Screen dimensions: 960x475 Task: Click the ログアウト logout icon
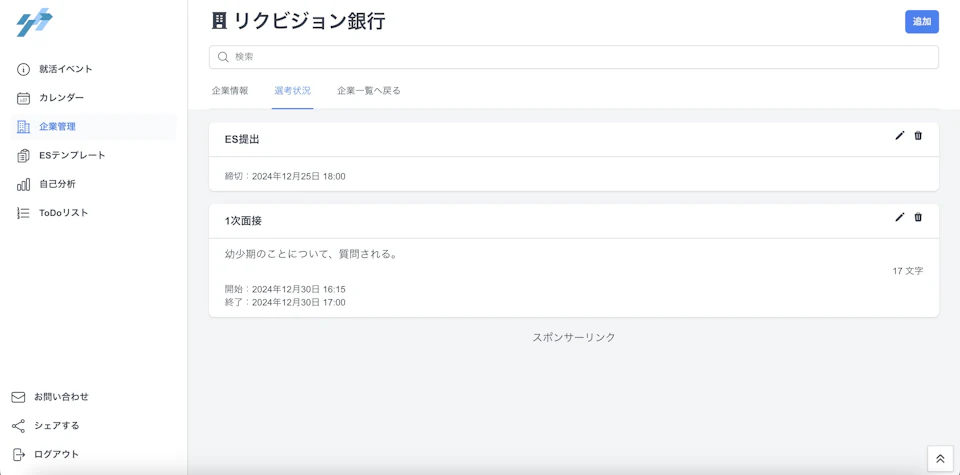(x=19, y=454)
